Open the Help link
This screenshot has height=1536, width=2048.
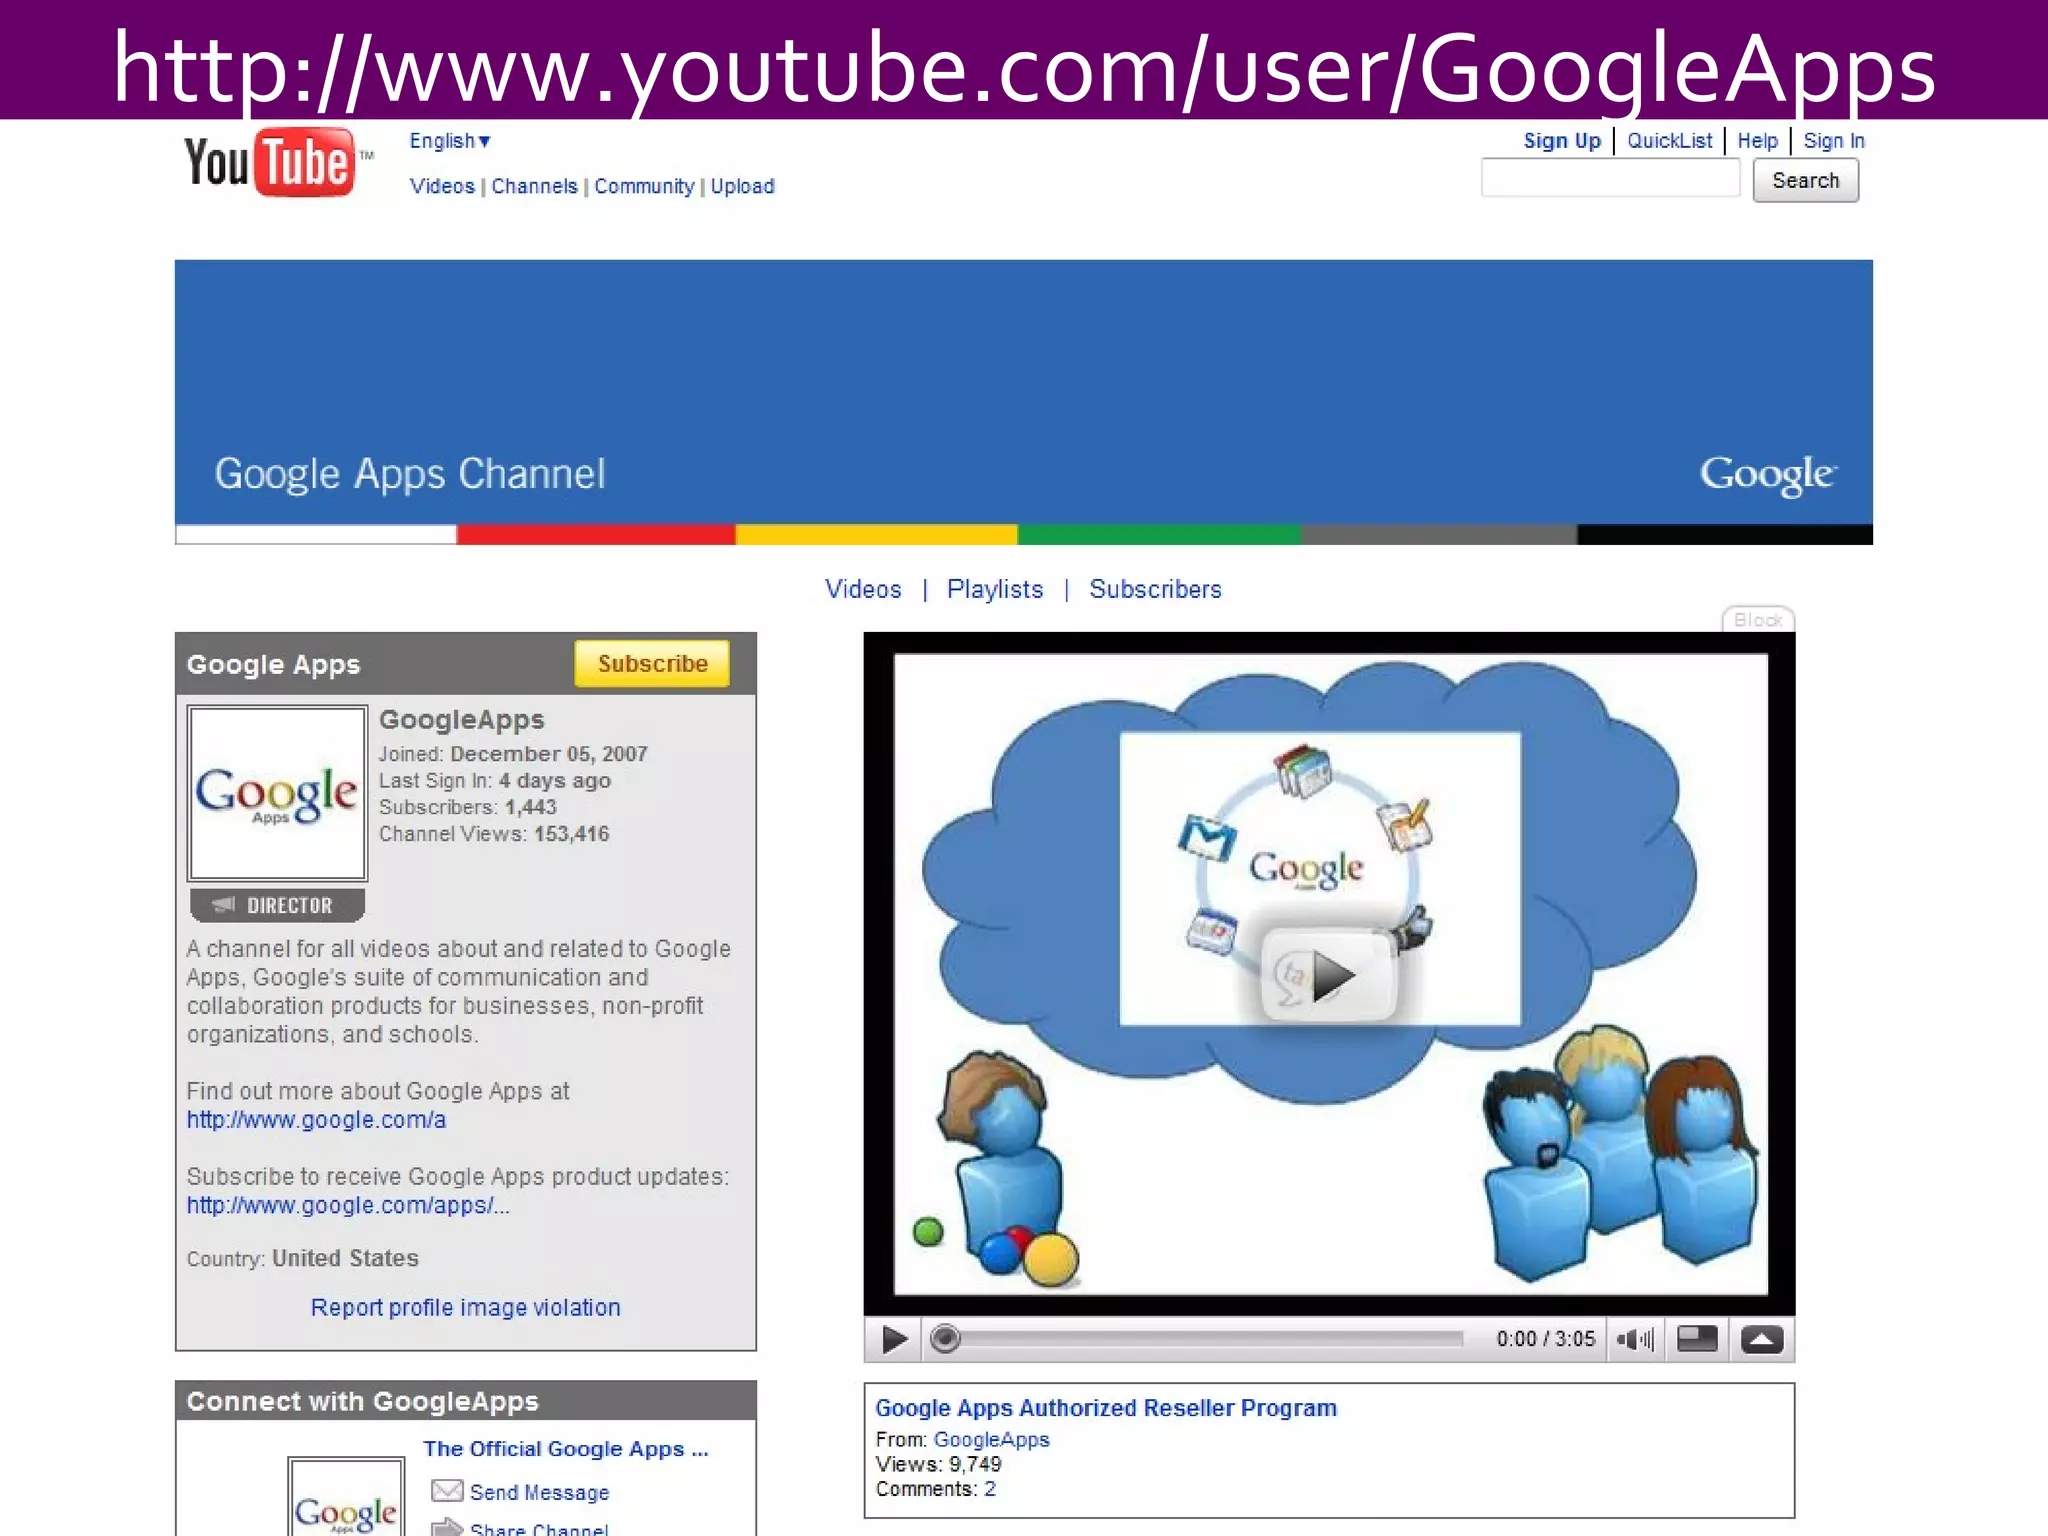[x=1757, y=141]
